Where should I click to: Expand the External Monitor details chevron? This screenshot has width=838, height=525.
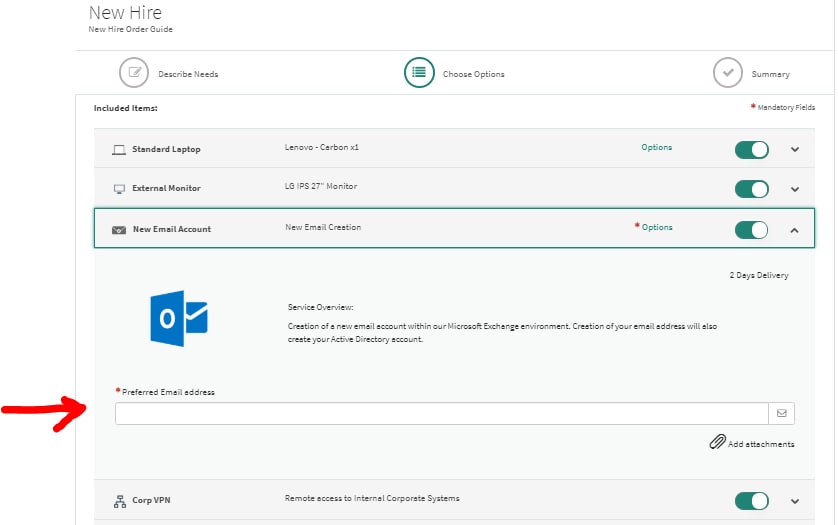pyautogui.click(x=795, y=189)
